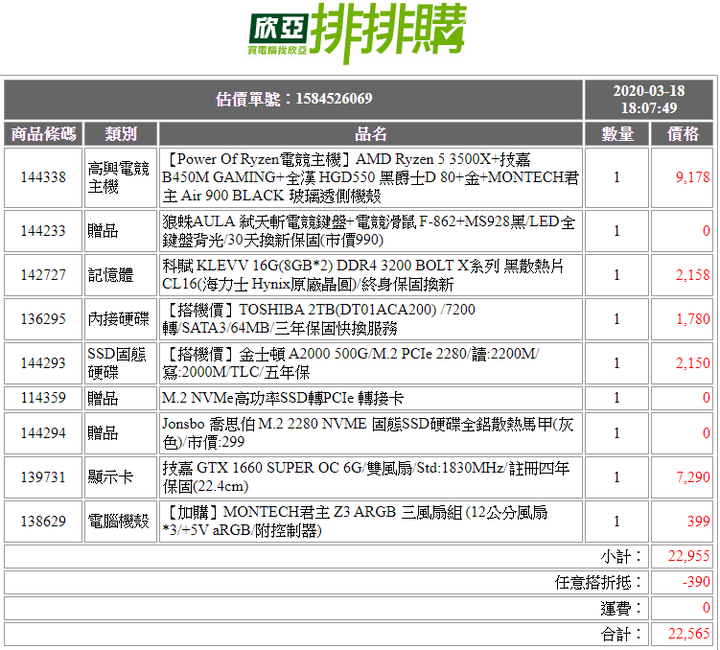
Task: Click the 數量 column header
Action: (617, 134)
